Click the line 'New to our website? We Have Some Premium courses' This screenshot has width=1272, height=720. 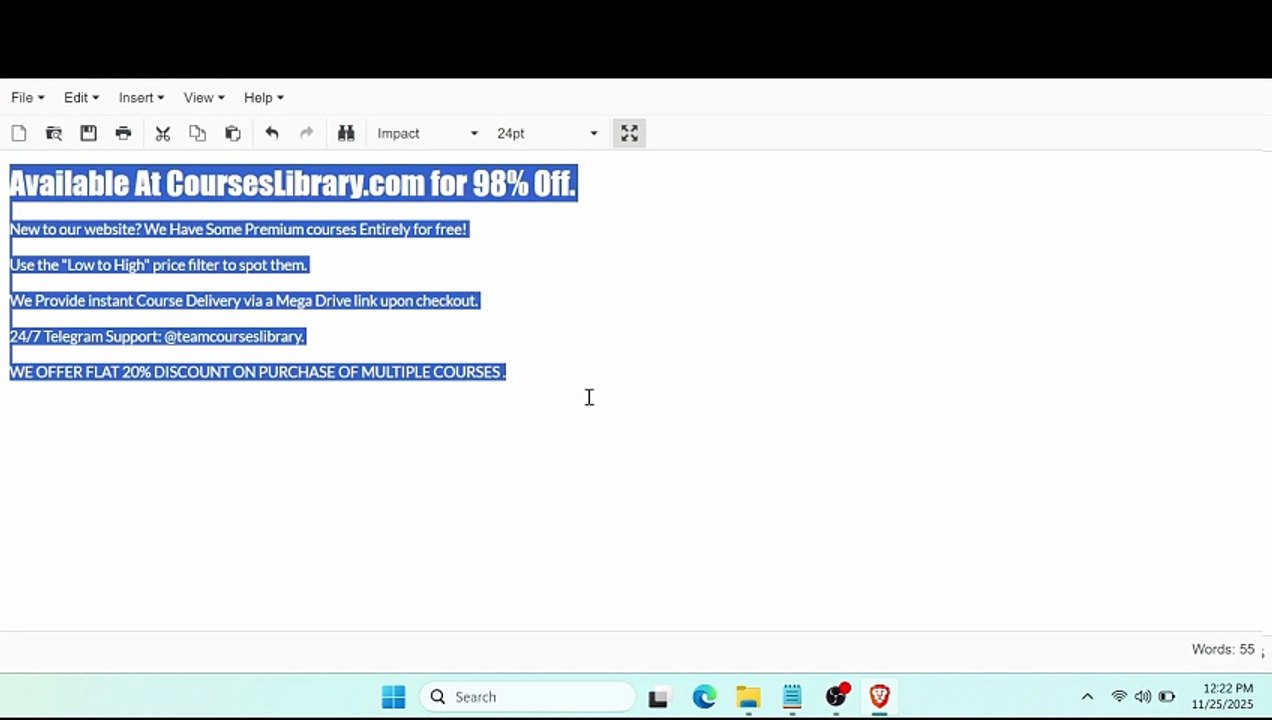[238, 229]
